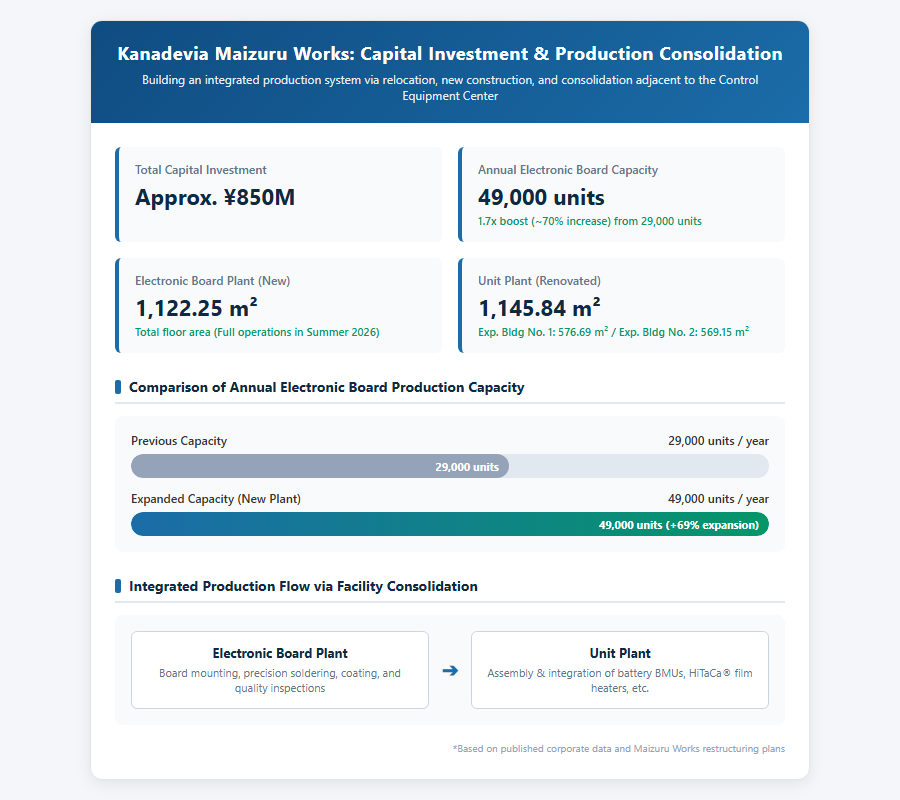
Task: Click the "Assembly & integration of battery BMUs" description
Action: click(620, 681)
